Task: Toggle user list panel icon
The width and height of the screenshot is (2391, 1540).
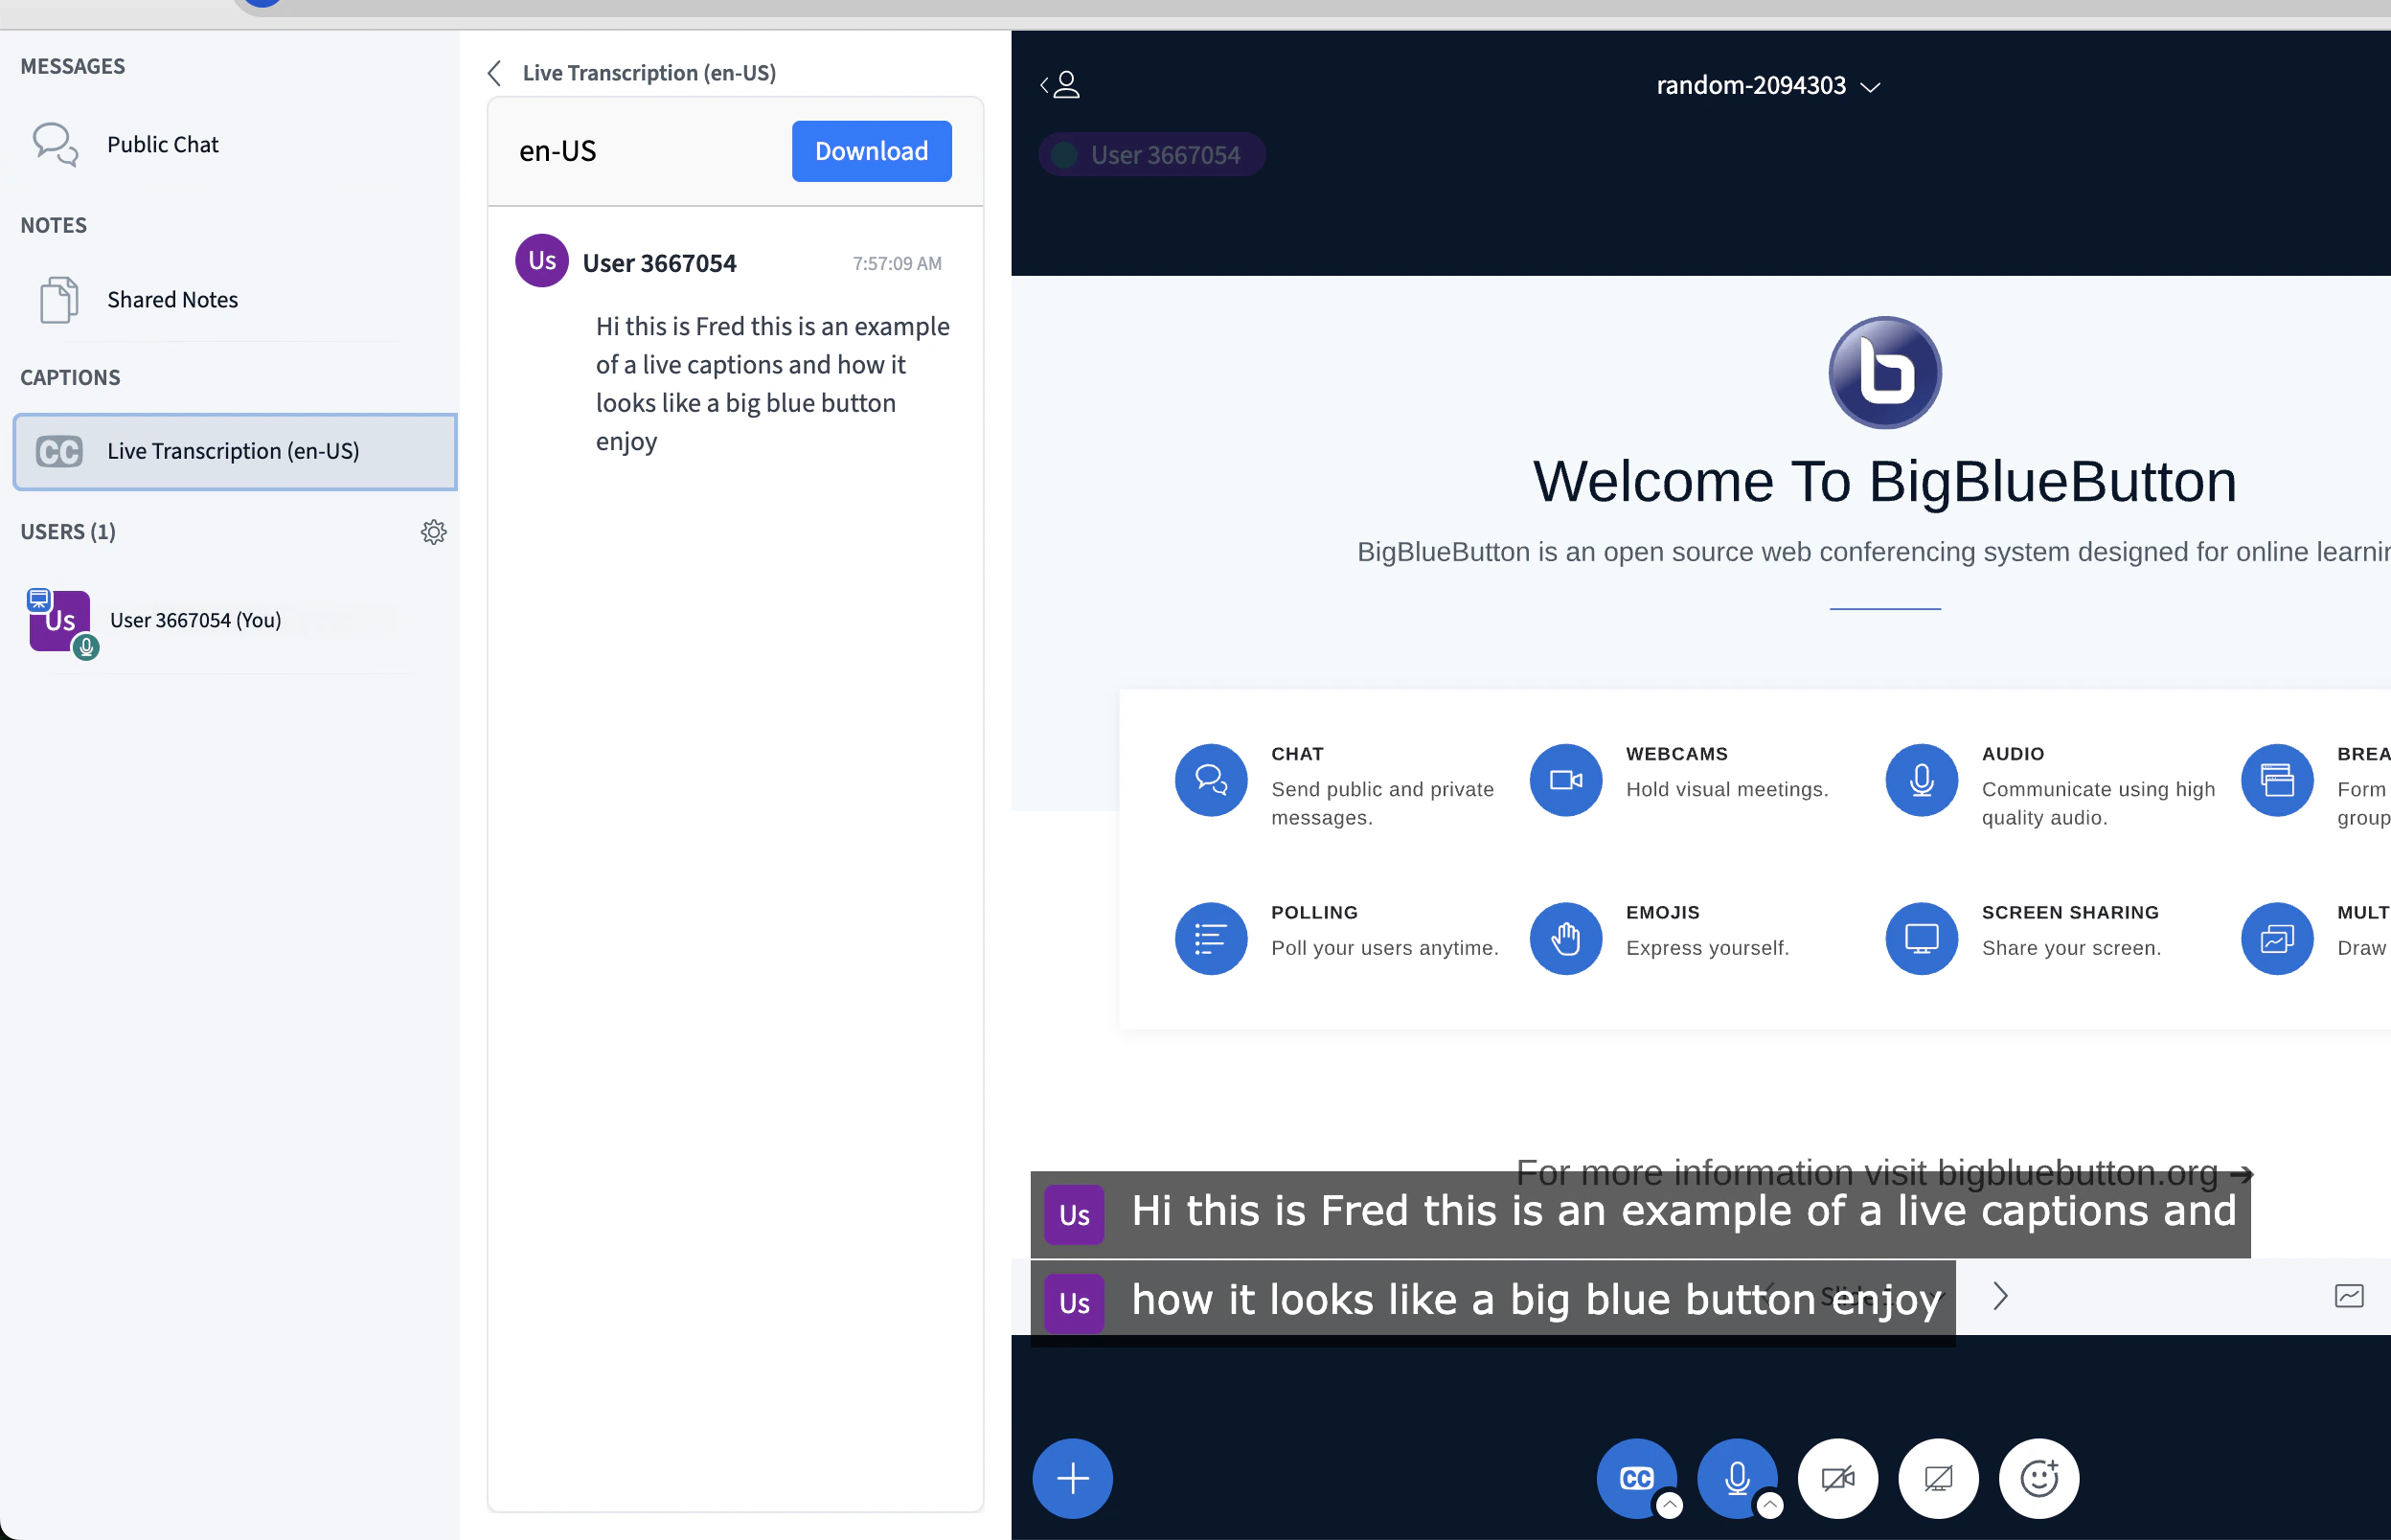Action: click(1060, 85)
